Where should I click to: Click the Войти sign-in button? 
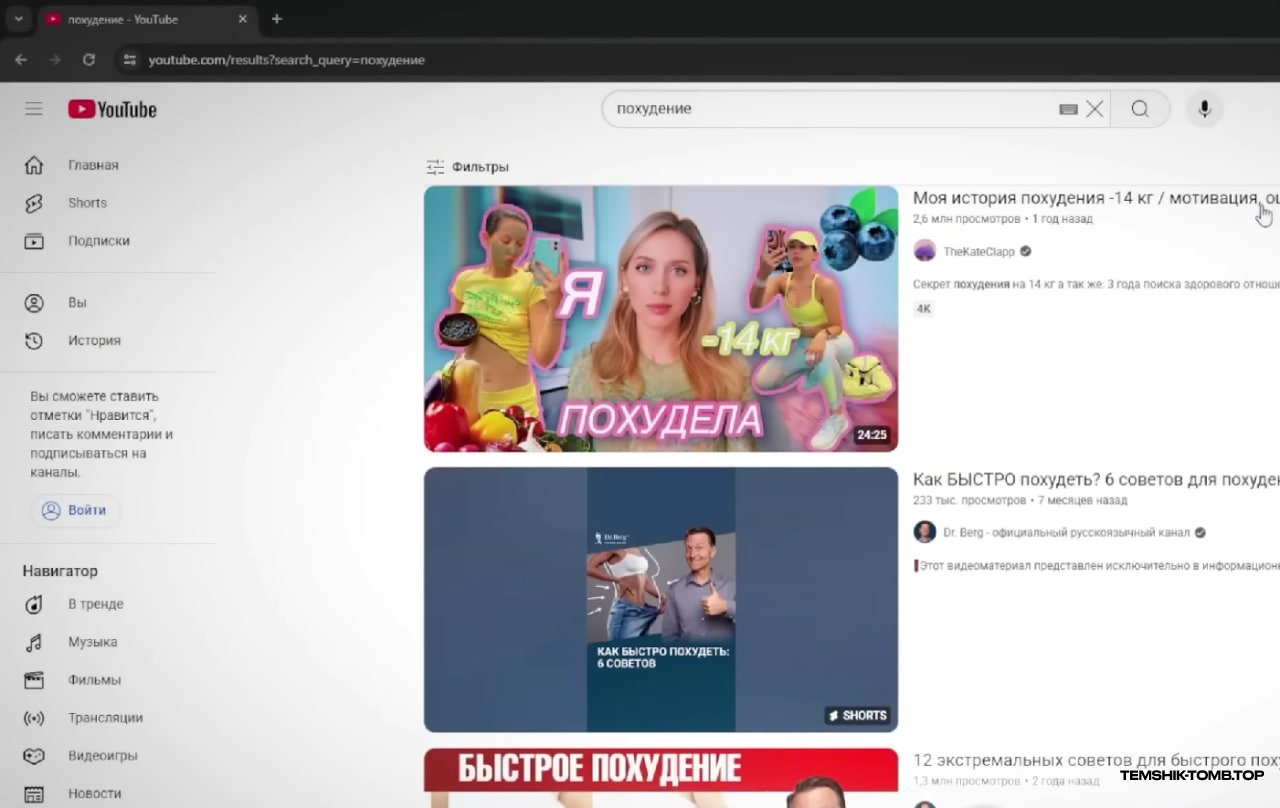75,510
